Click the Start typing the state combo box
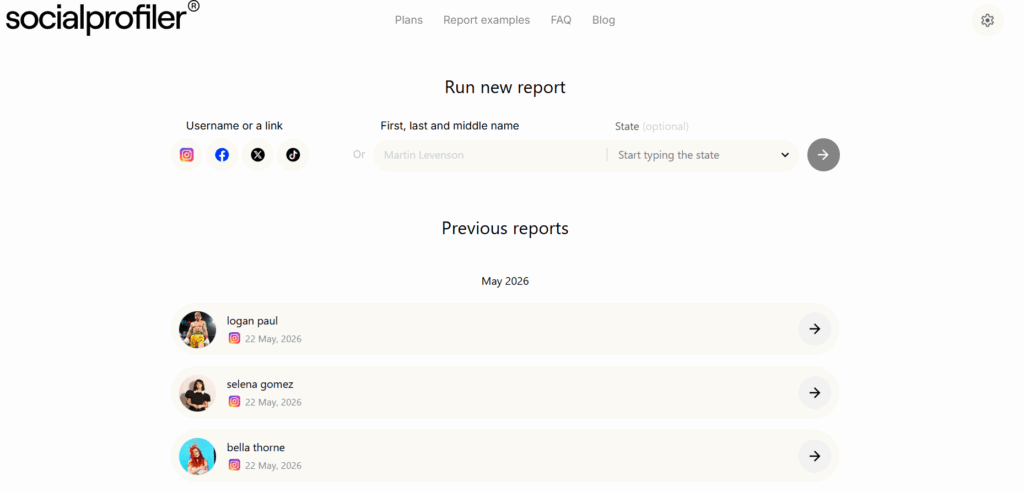Viewport: 1024px width, 492px height. tap(703, 156)
